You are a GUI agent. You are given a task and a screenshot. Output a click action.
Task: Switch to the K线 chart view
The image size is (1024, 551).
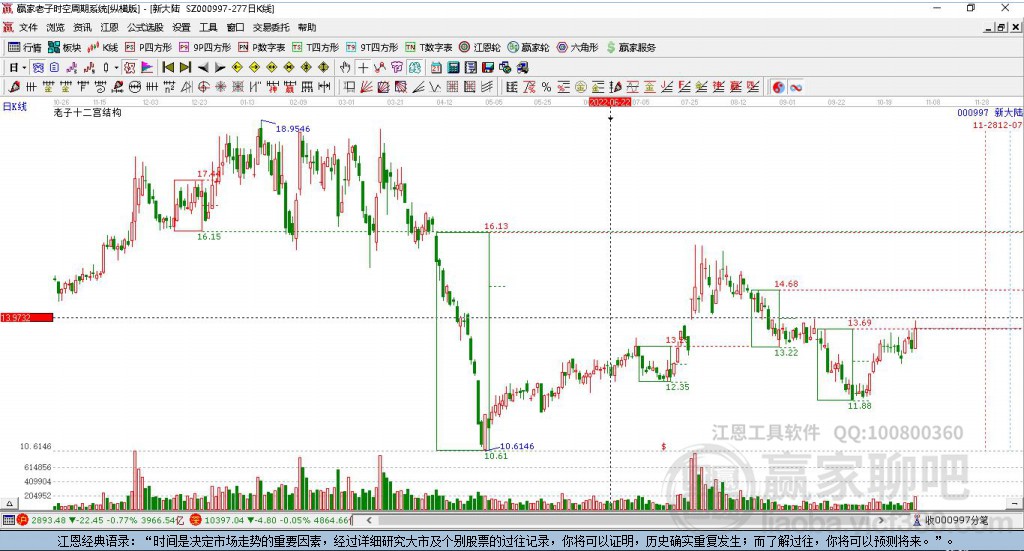(x=103, y=48)
